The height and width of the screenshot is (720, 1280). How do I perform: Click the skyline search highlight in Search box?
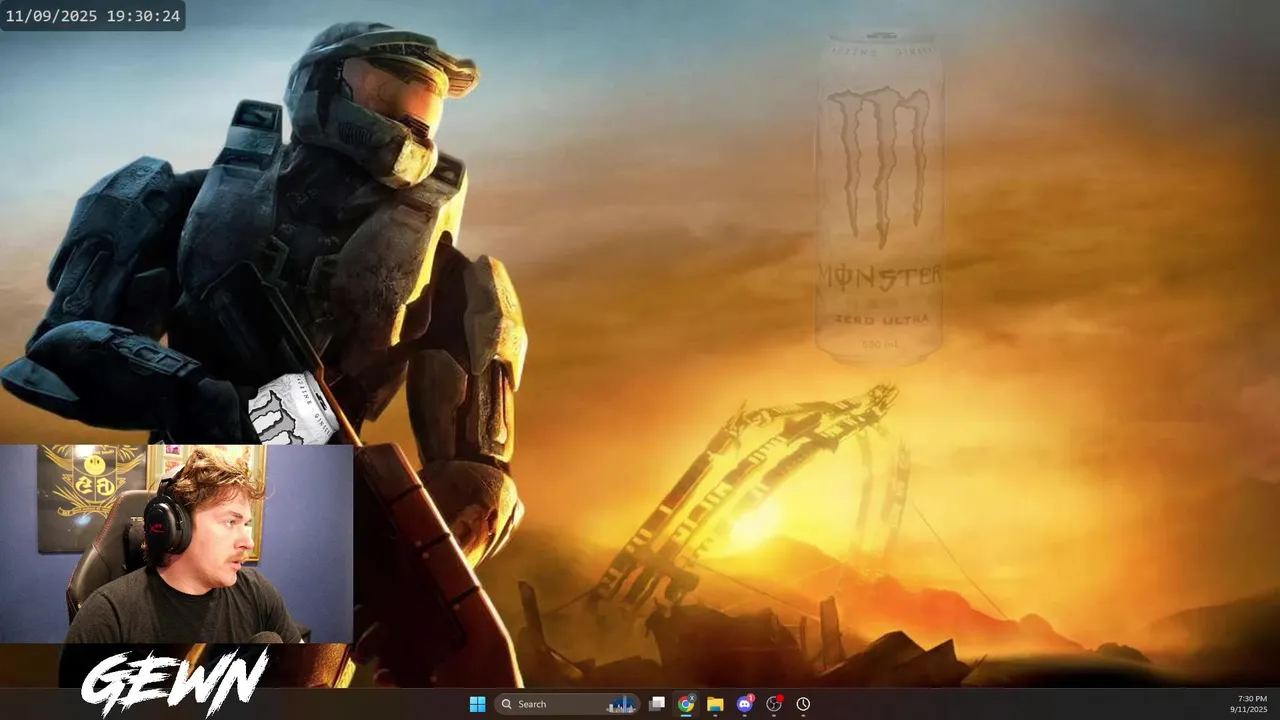(x=621, y=705)
